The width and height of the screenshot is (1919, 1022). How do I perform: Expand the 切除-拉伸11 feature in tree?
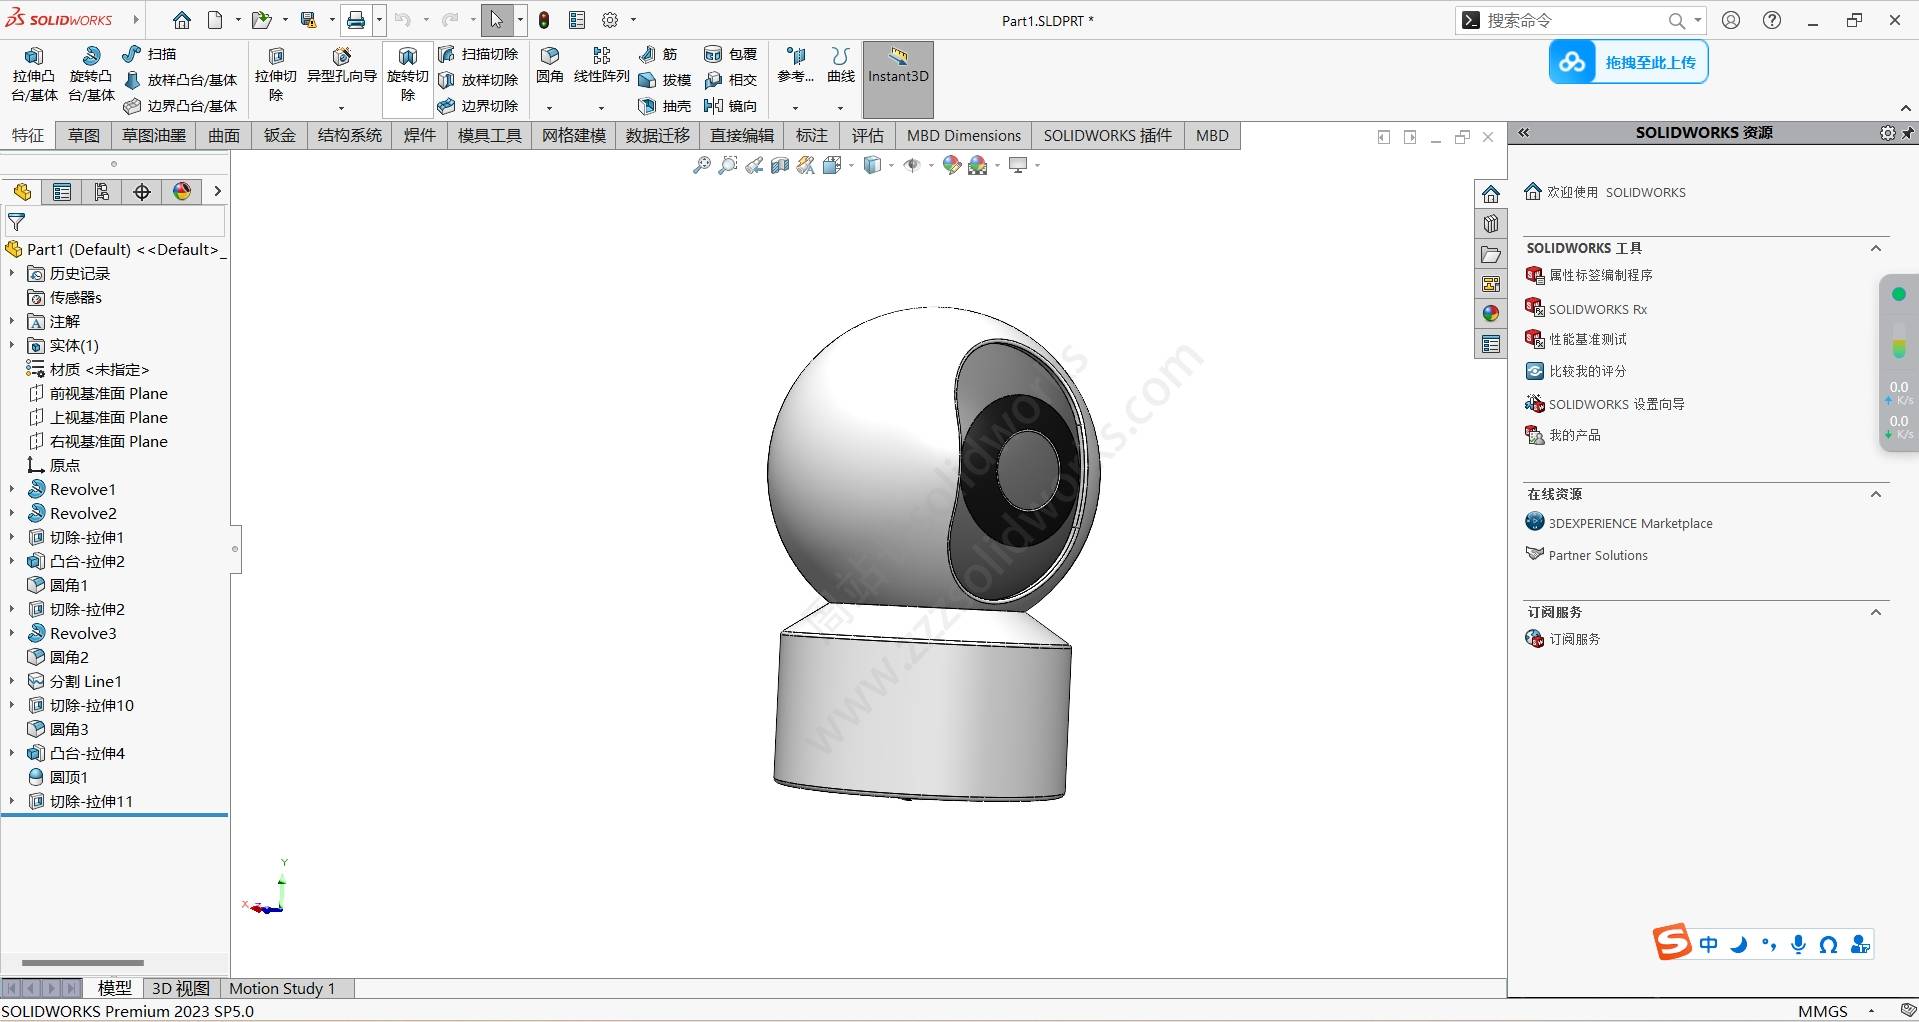(x=12, y=801)
